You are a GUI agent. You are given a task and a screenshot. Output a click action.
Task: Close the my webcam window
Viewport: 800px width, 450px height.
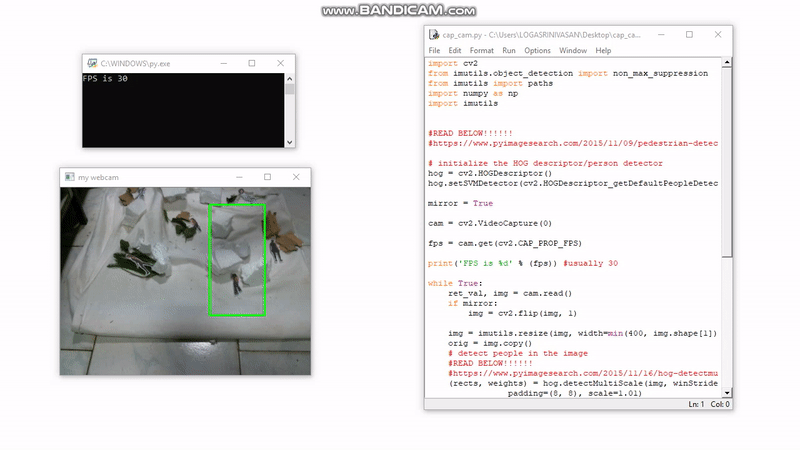point(297,177)
